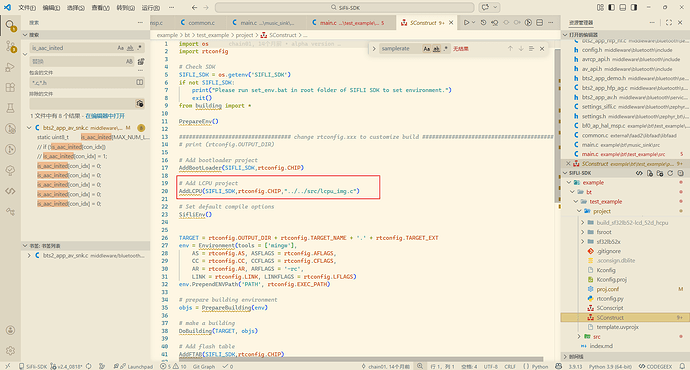
Task: Maximize the secondary side bar panel
Action: [x=669, y=22]
